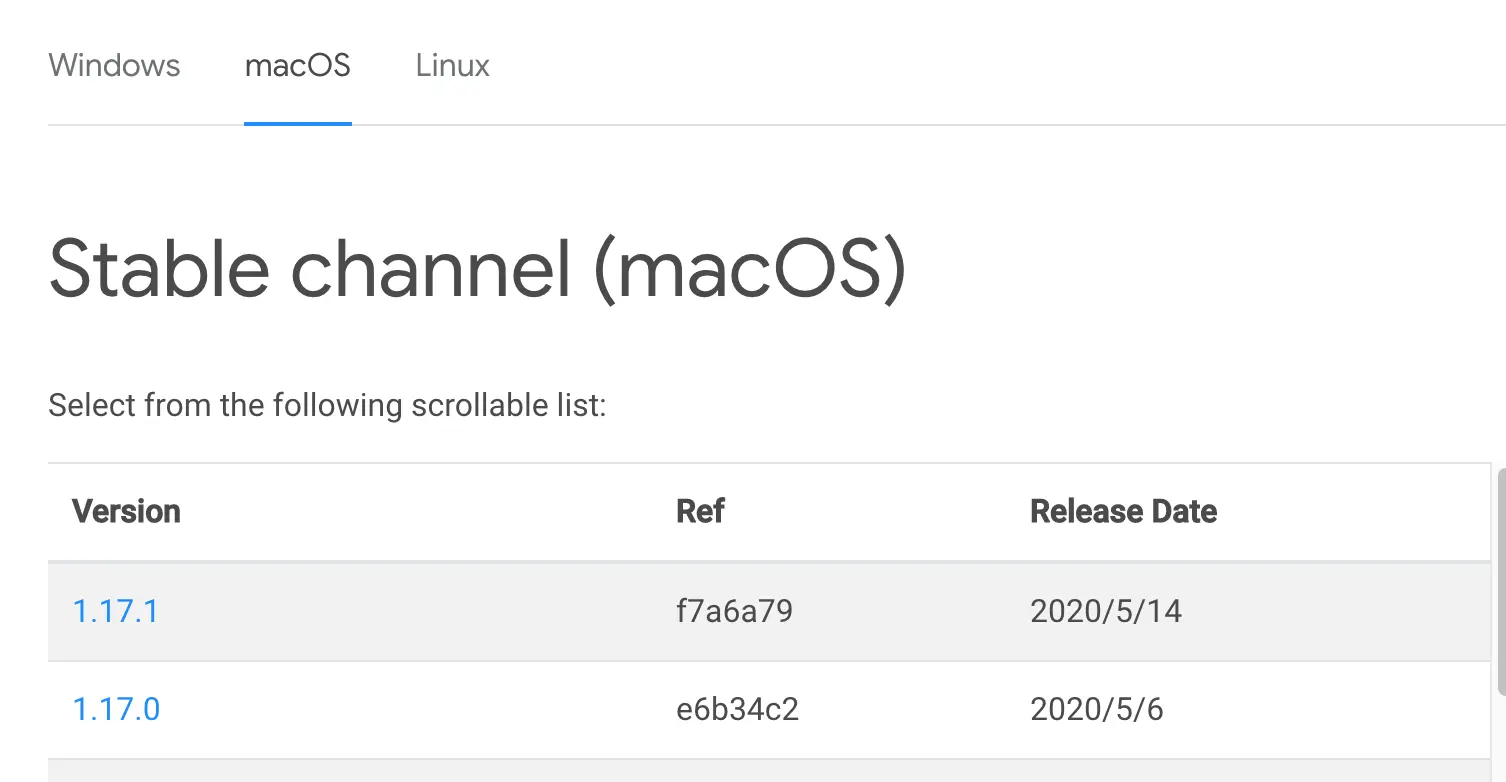Click the 'Select from the following scrollable list' text

pyautogui.click(x=327, y=406)
